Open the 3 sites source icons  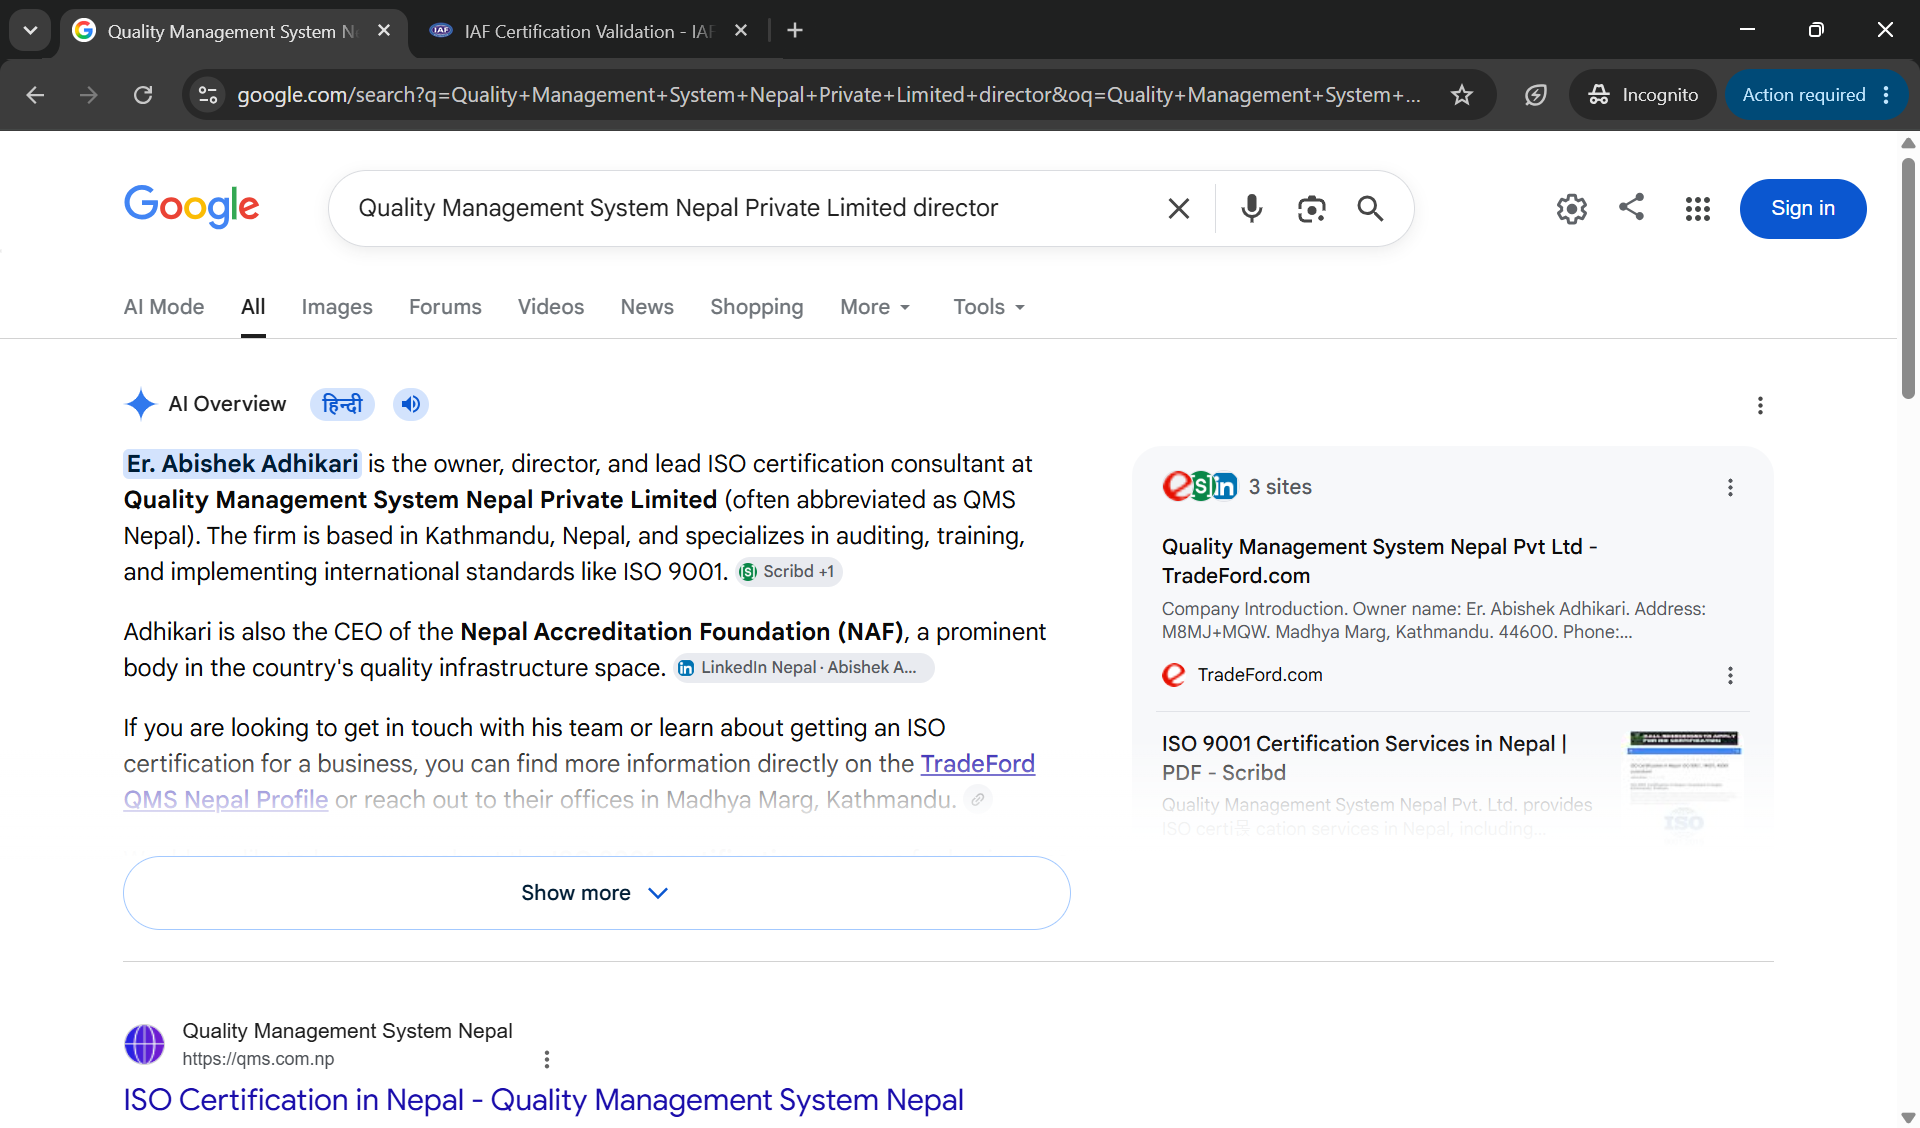(x=1199, y=486)
